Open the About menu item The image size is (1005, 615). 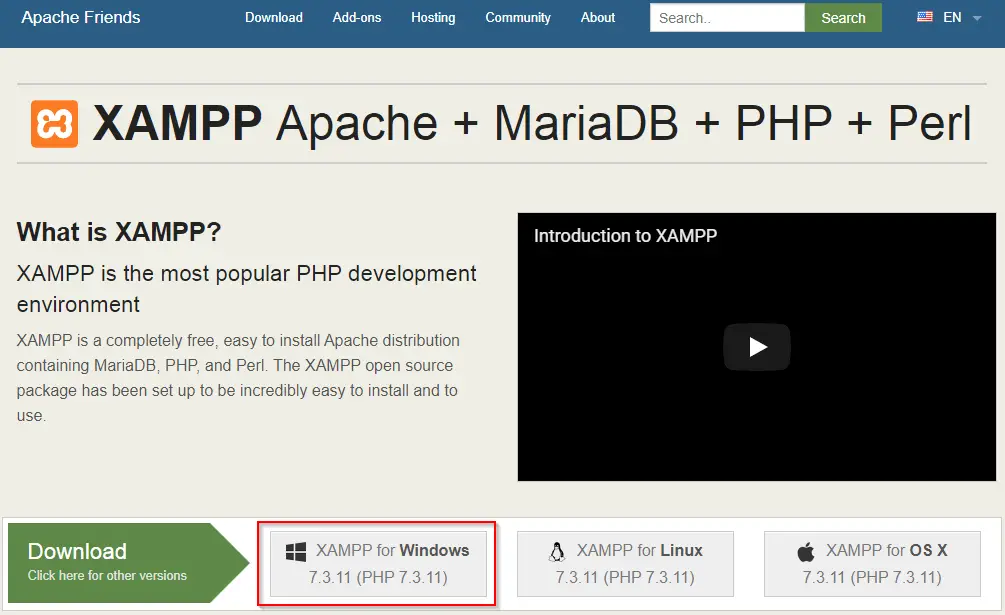[598, 17]
